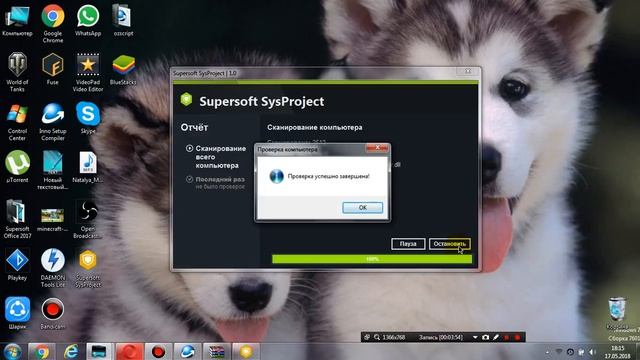Click the magnifier icon on recording bar
This screenshot has height=360, width=640.
377,337
